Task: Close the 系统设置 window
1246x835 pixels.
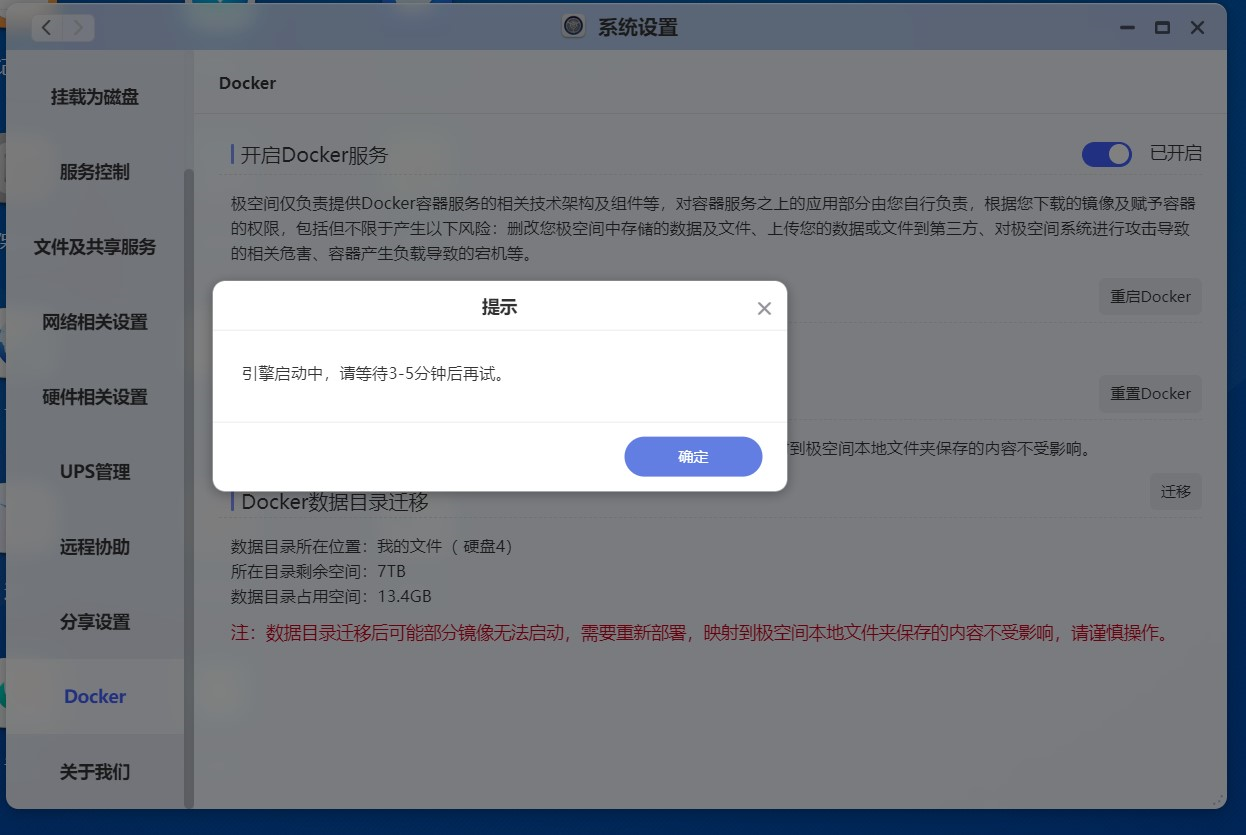Action: pyautogui.click(x=1197, y=28)
